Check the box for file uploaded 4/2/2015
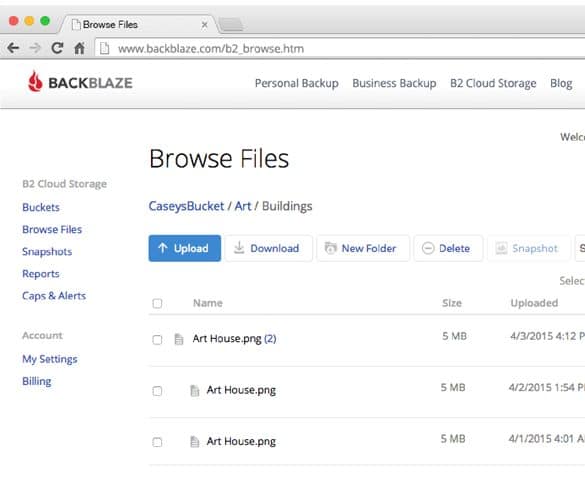This screenshot has width=585, height=477. pos(157,391)
